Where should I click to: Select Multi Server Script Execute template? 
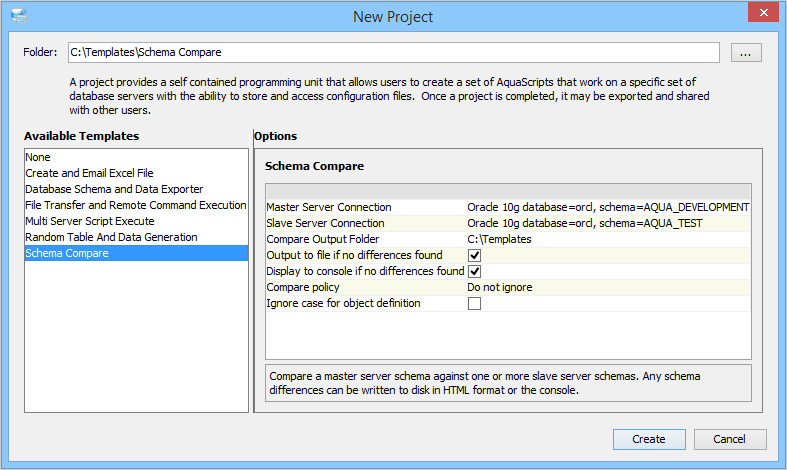pos(90,221)
